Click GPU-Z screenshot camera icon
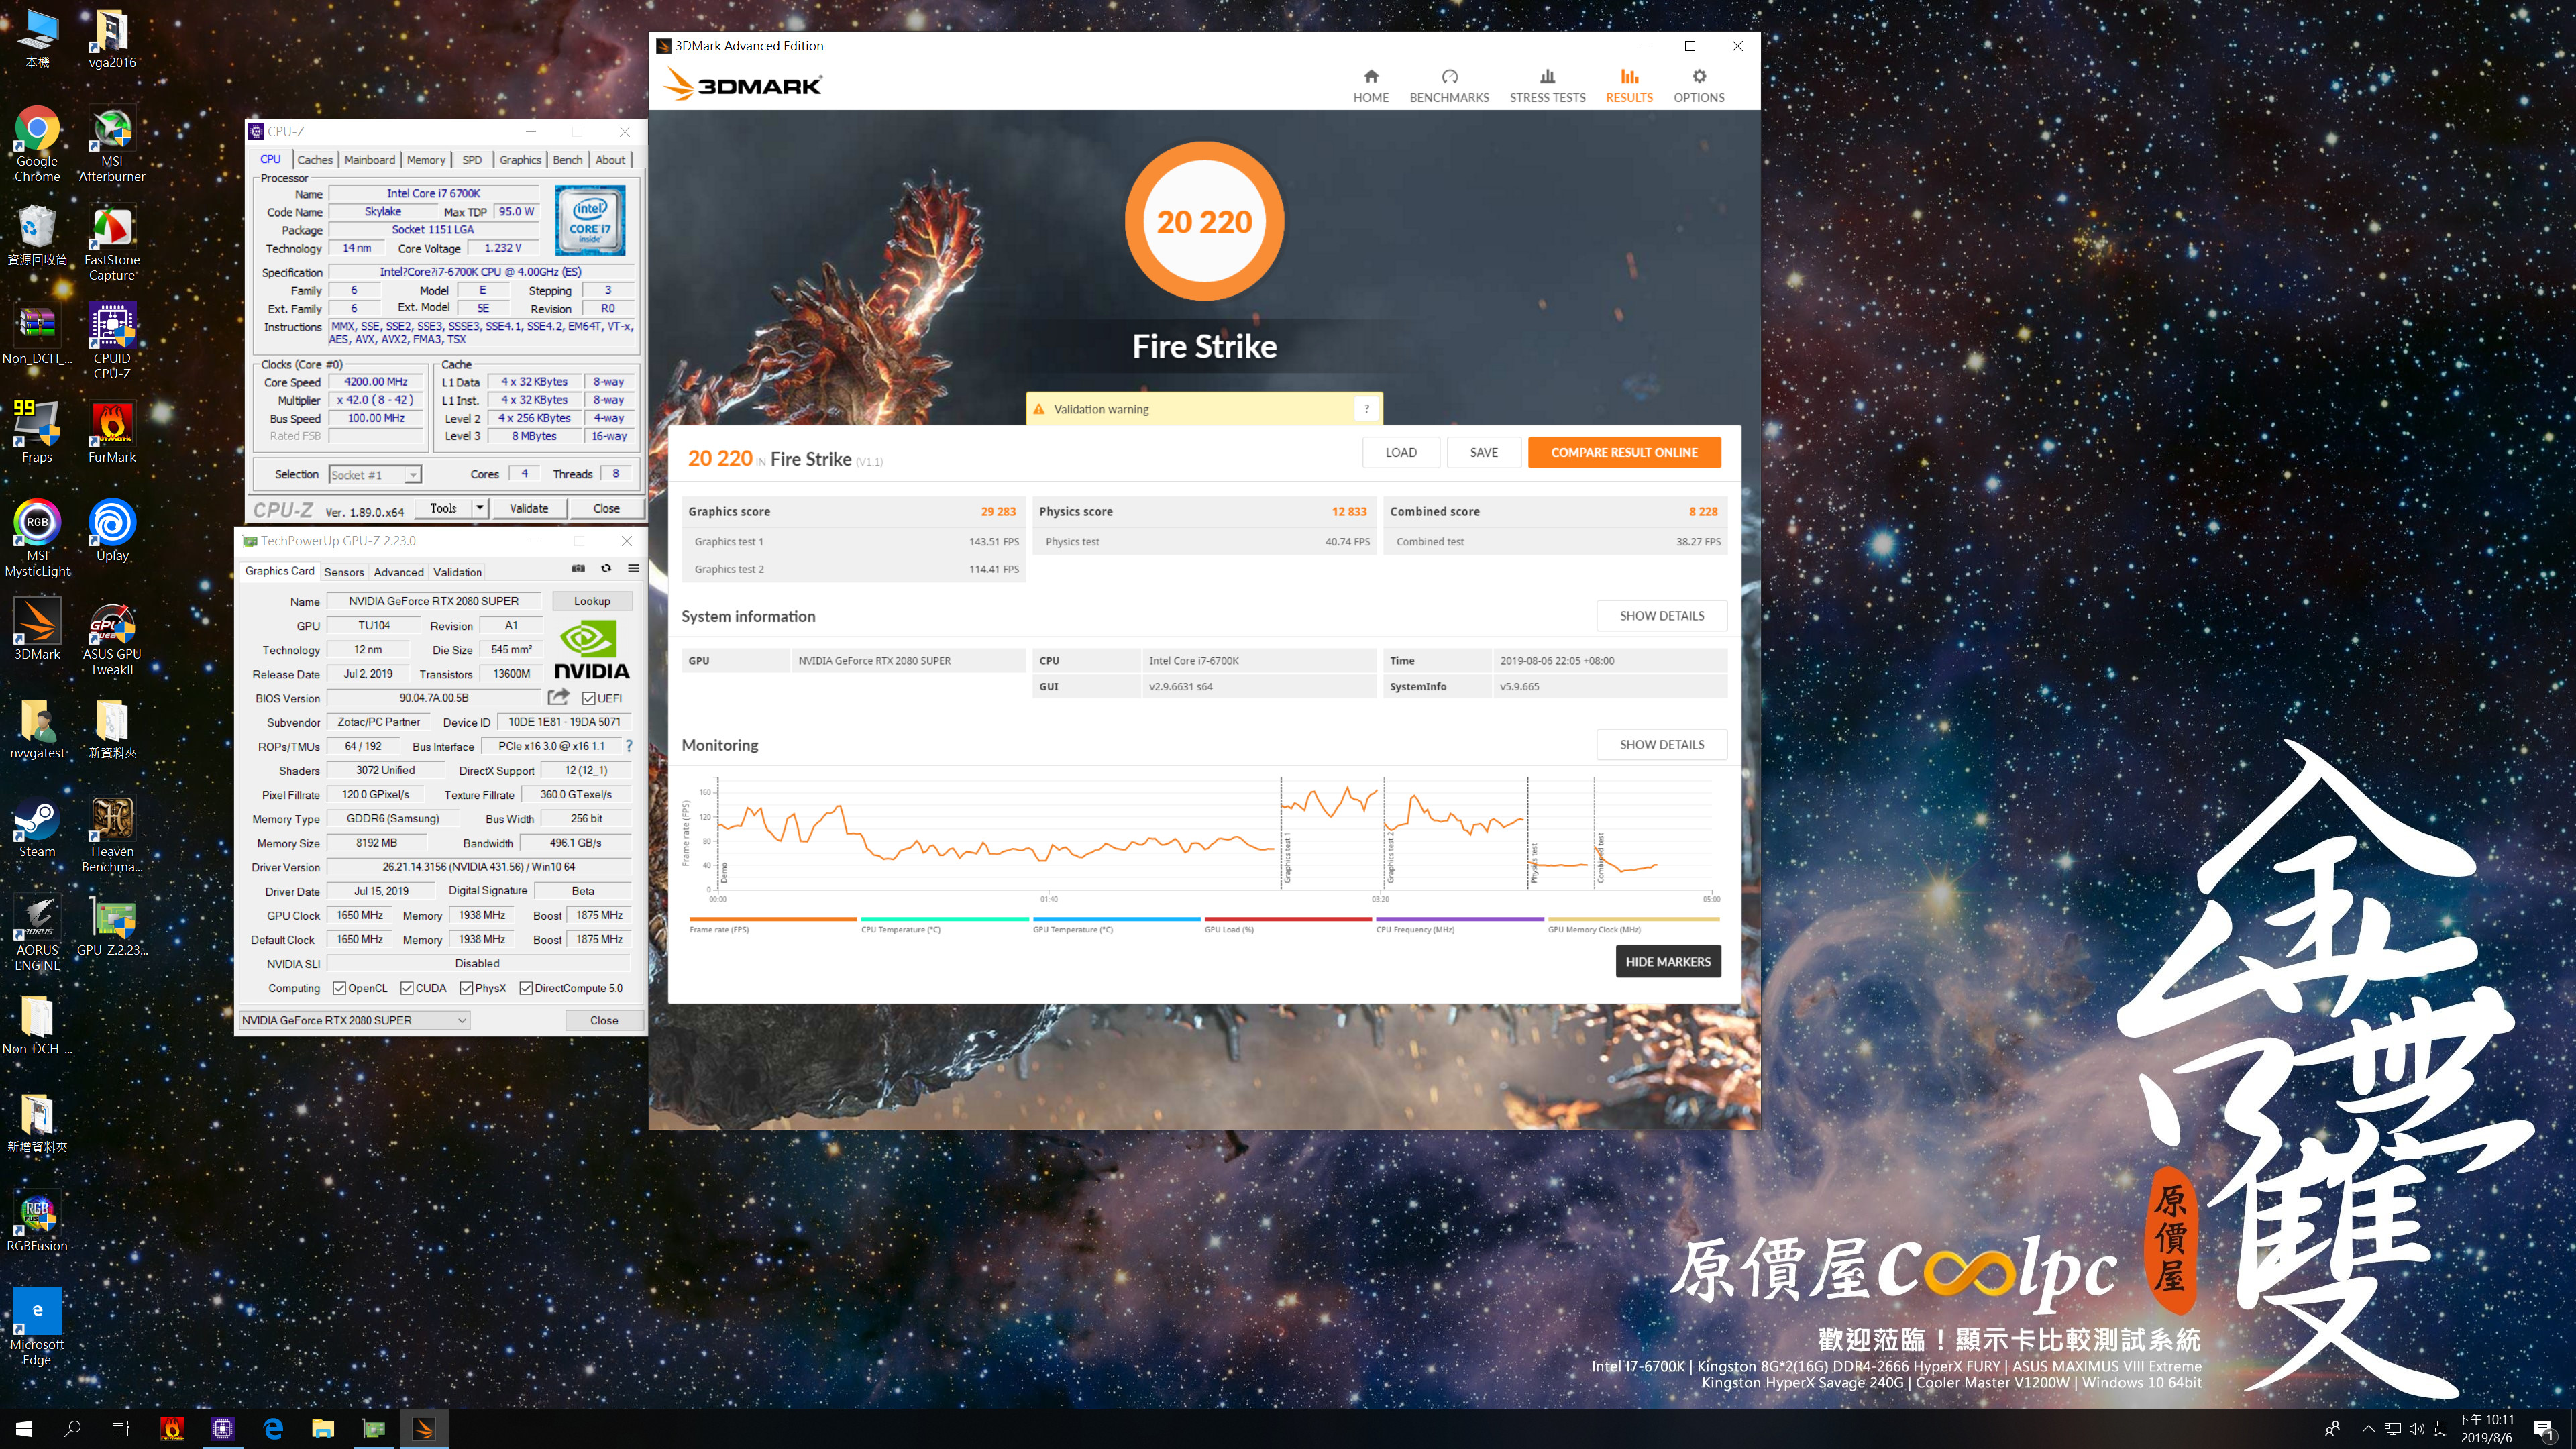 pos(578,569)
